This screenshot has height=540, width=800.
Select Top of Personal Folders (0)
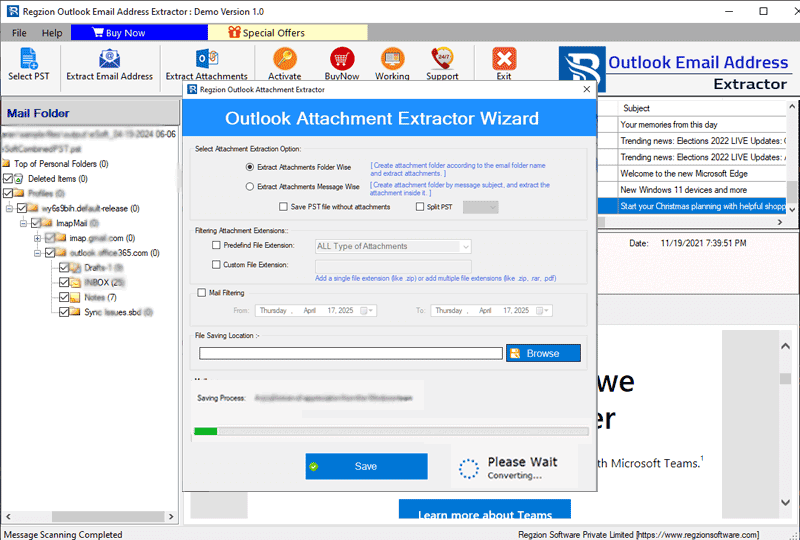(61, 164)
